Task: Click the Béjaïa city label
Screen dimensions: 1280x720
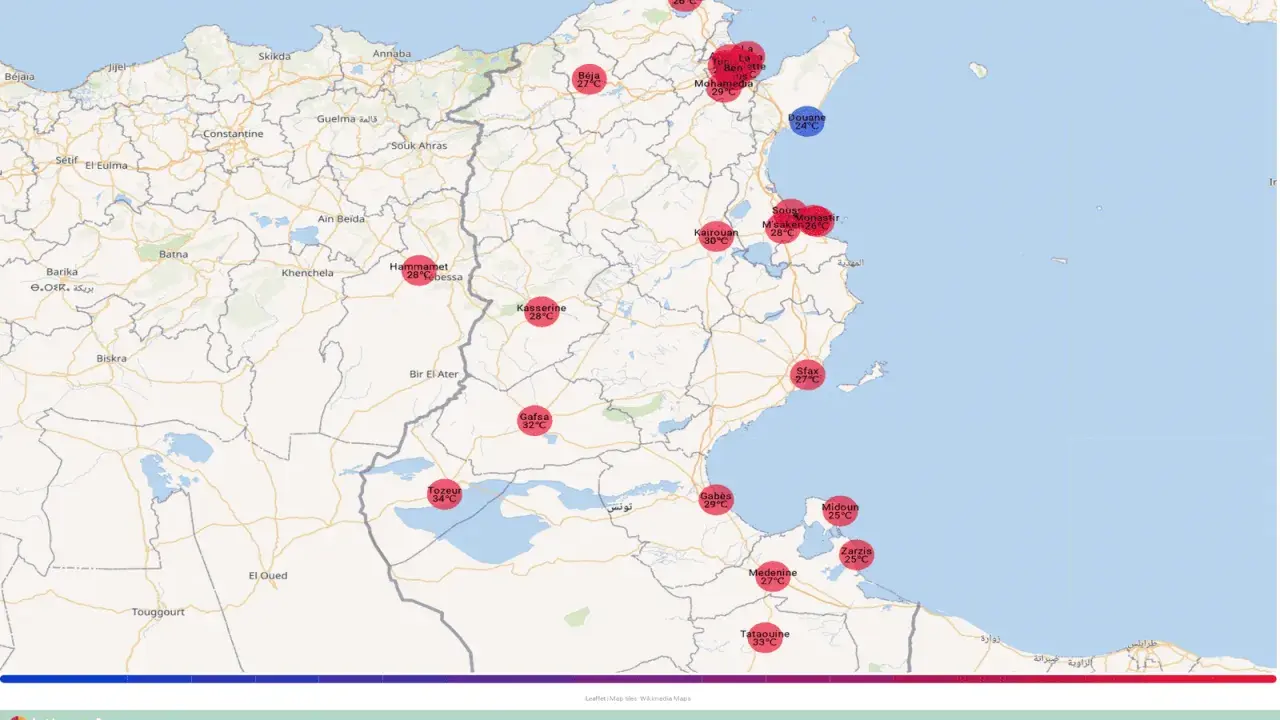Action: click(x=19, y=76)
